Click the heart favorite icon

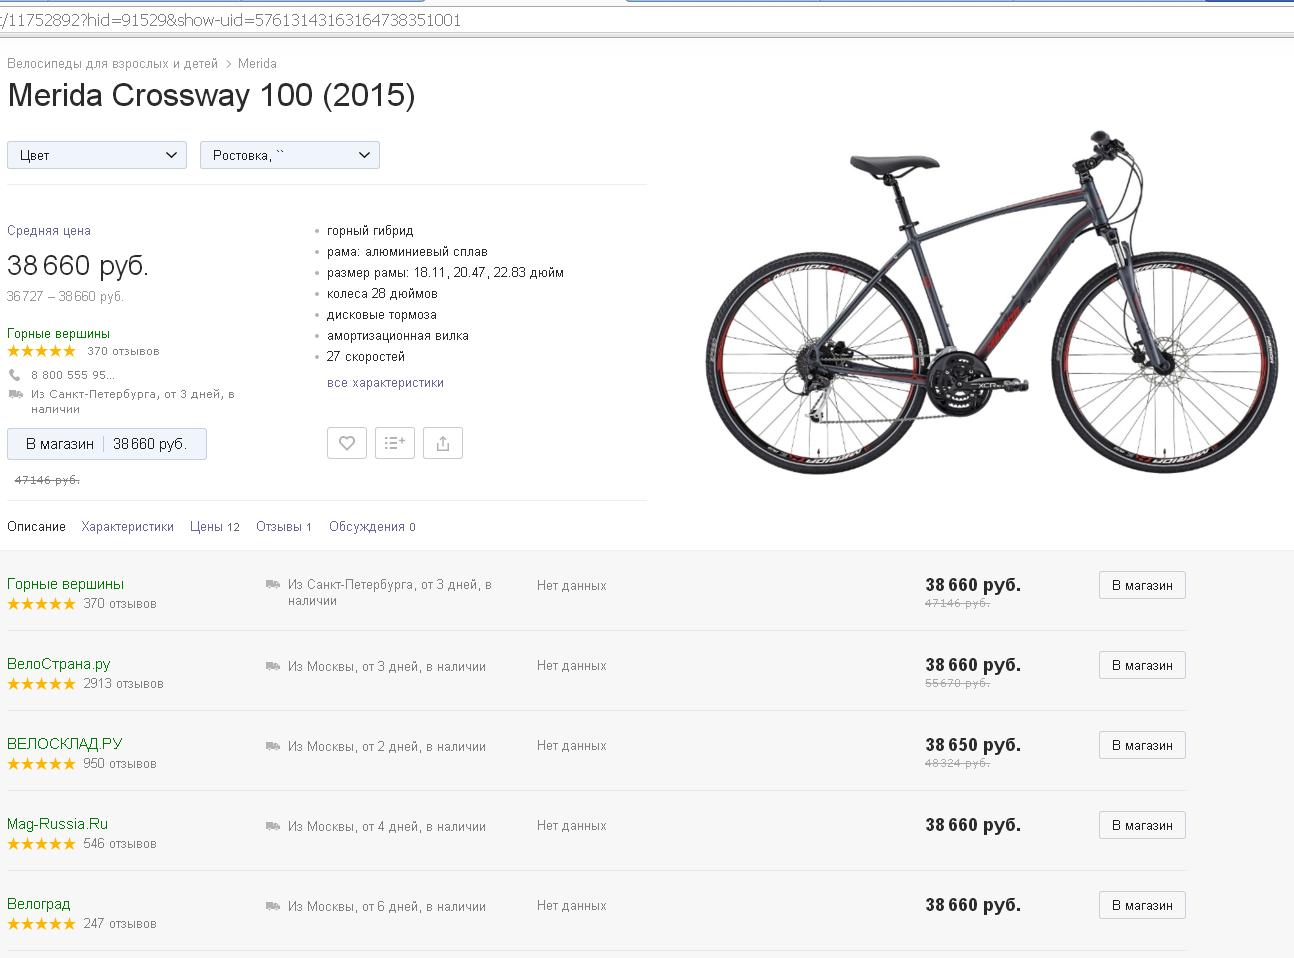click(x=347, y=443)
